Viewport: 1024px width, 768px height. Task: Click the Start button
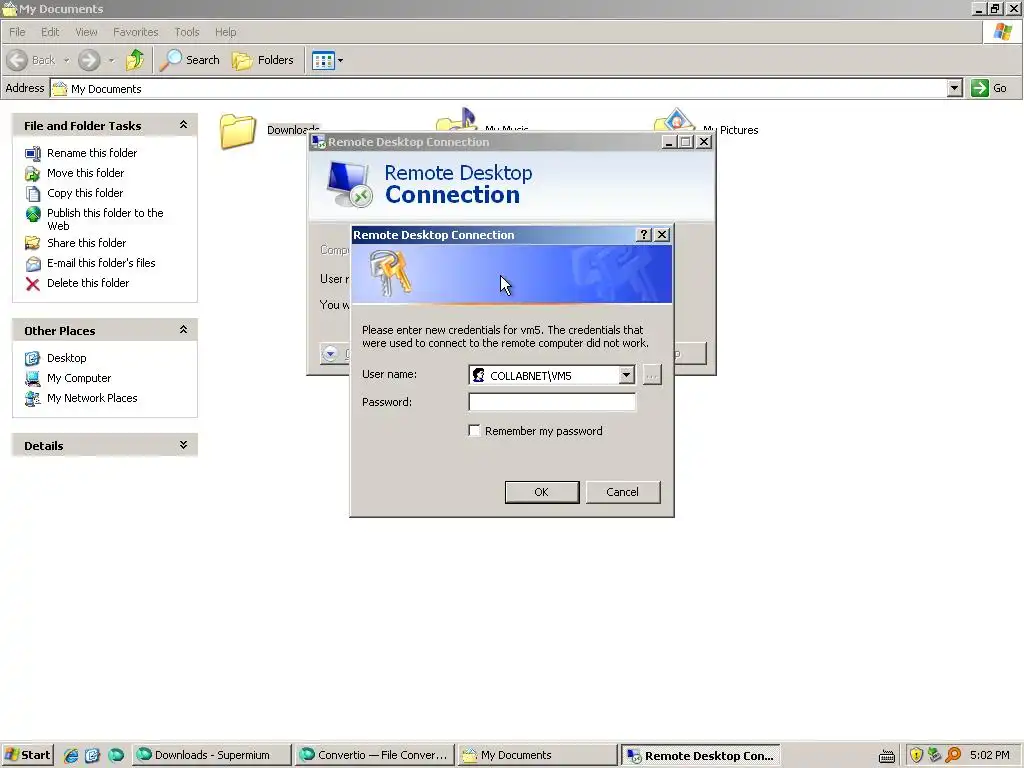[x=27, y=756]
